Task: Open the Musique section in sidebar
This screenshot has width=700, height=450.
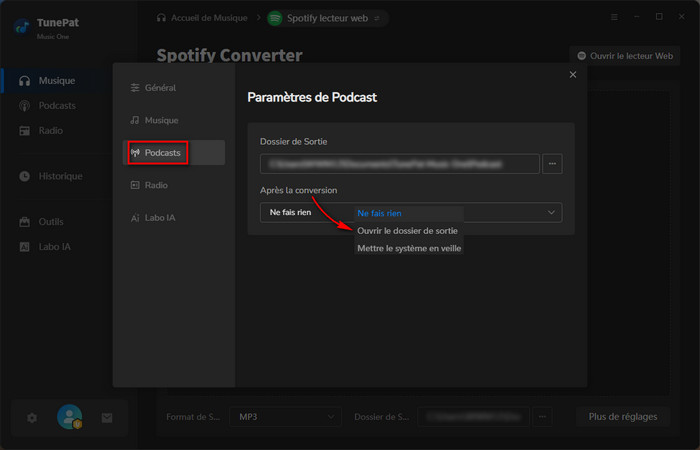Action: [x=57, y=81]
